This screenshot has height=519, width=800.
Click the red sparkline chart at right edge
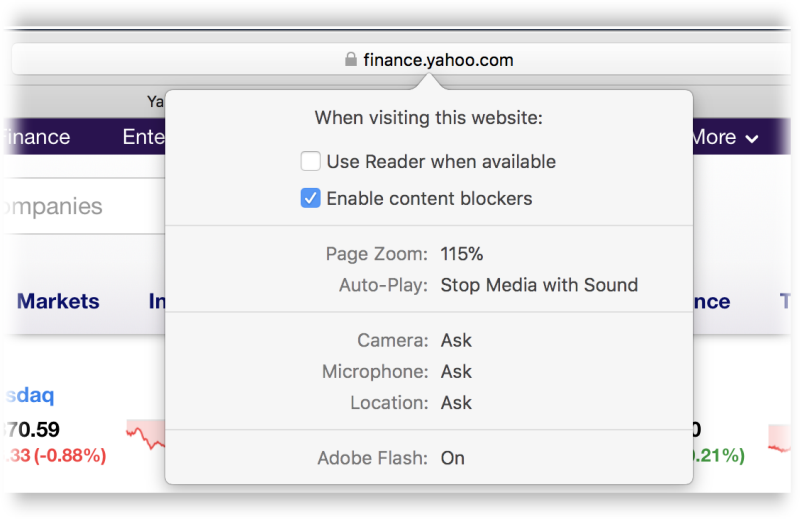pos(779,438)
